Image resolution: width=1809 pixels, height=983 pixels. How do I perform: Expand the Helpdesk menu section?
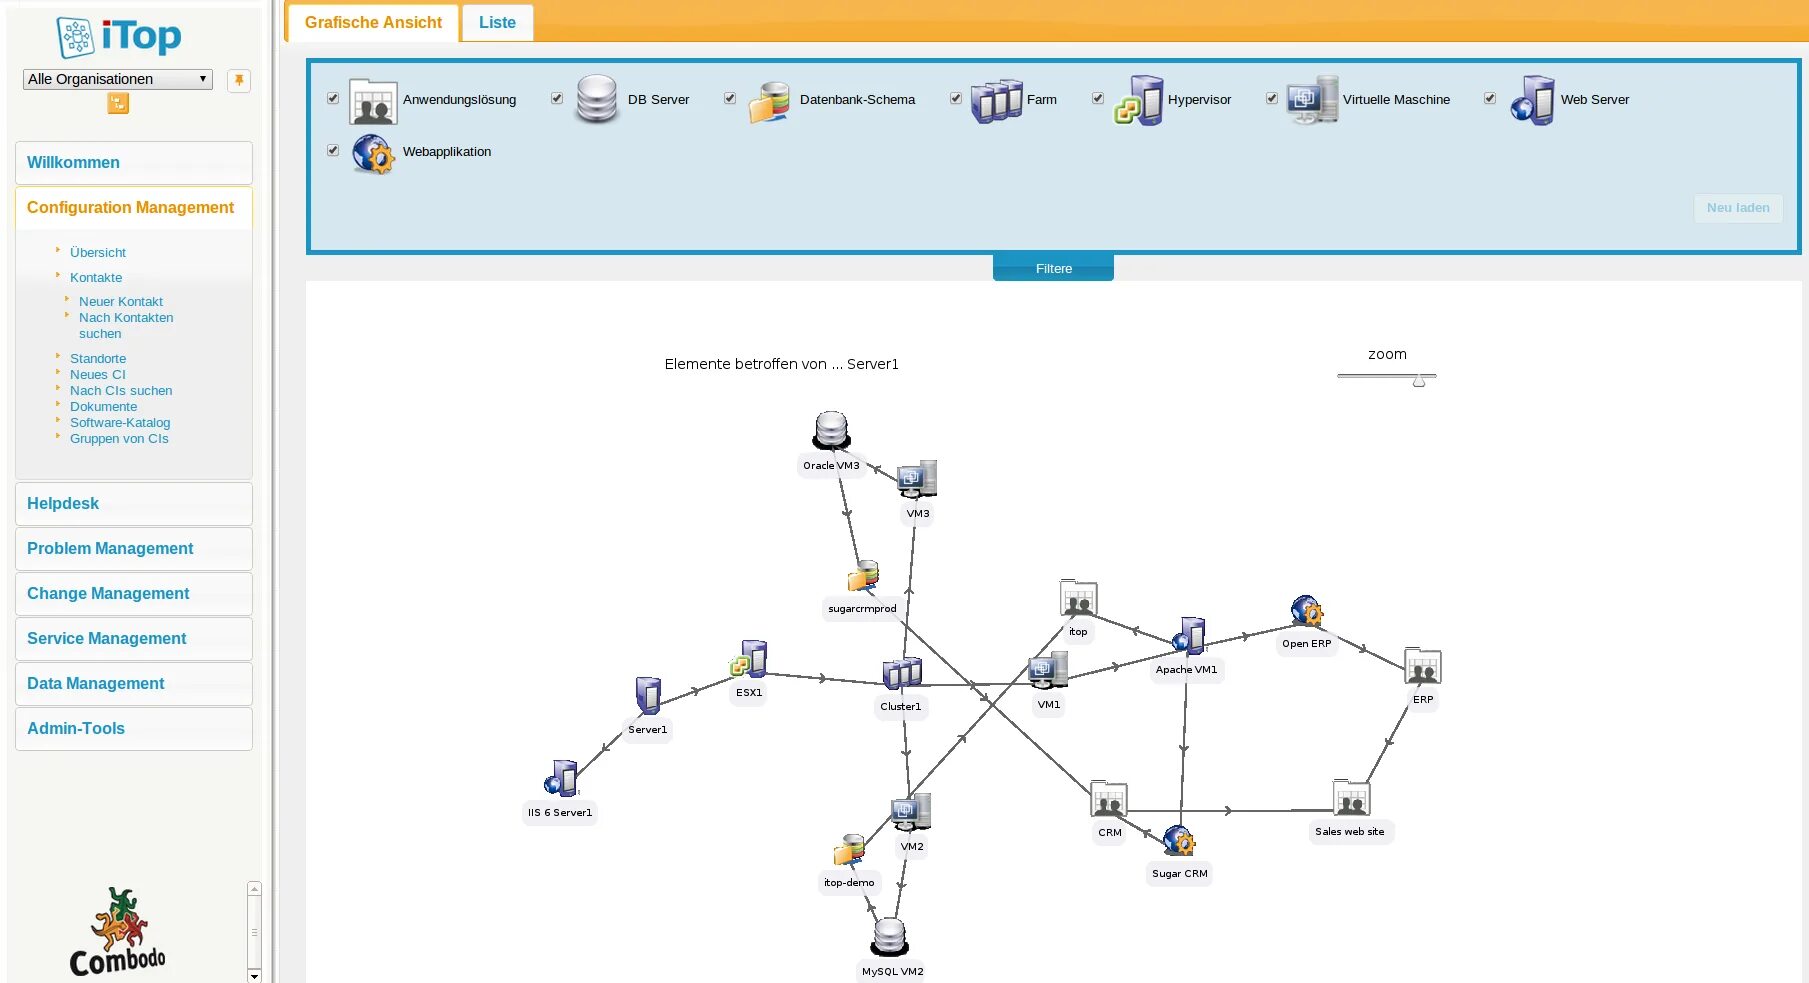pyautogui.click(x=134, y=503)
